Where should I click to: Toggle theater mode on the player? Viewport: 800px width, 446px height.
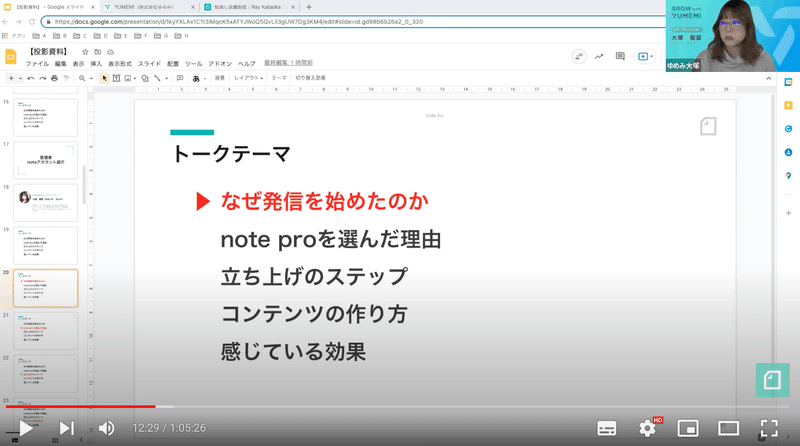pos(728,429)
